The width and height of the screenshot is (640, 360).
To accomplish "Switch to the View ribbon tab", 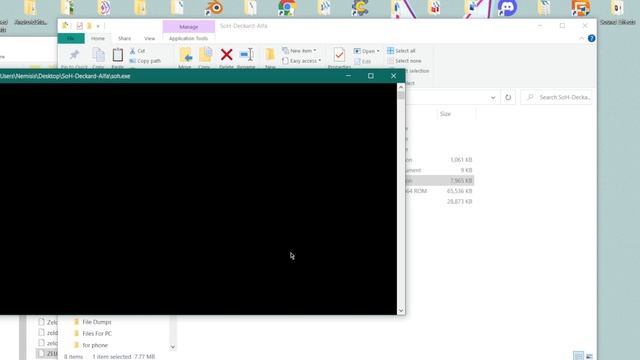I will 149,38.
